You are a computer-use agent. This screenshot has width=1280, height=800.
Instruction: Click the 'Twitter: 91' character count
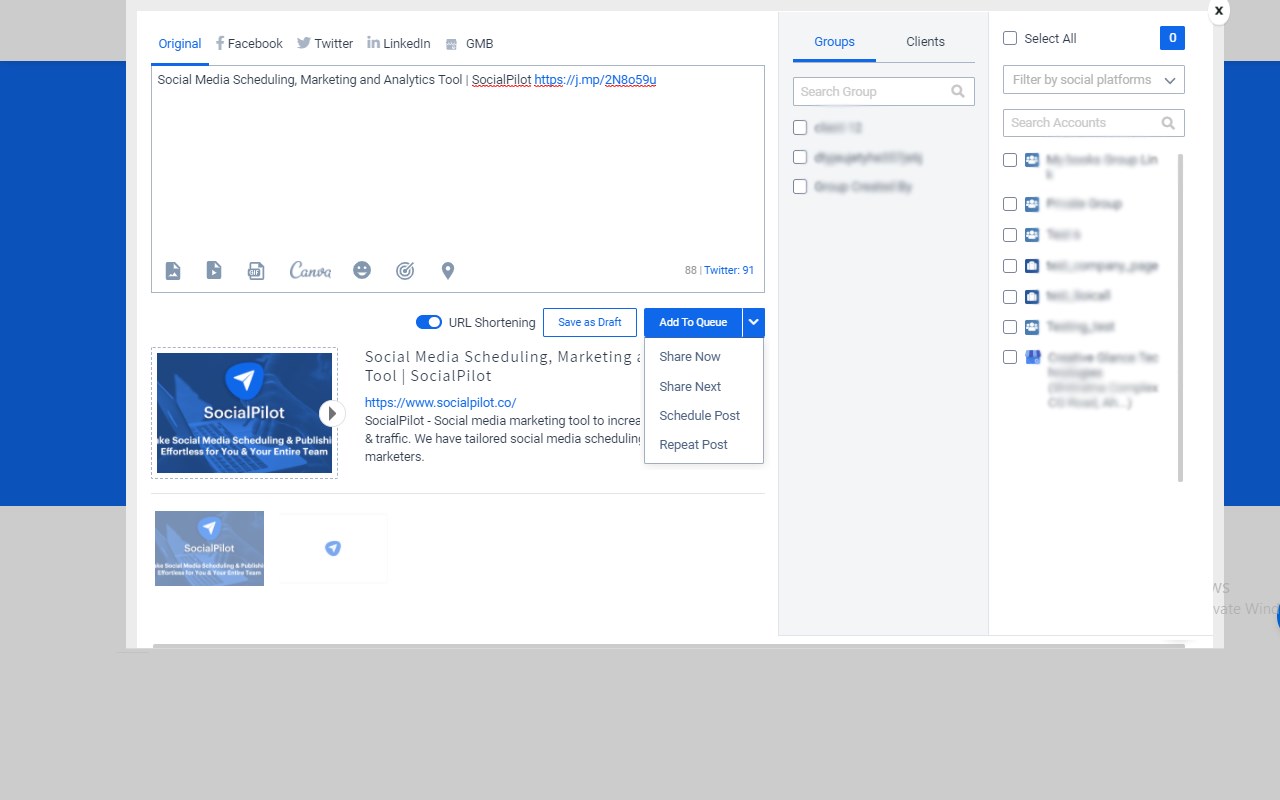[729, 271]
